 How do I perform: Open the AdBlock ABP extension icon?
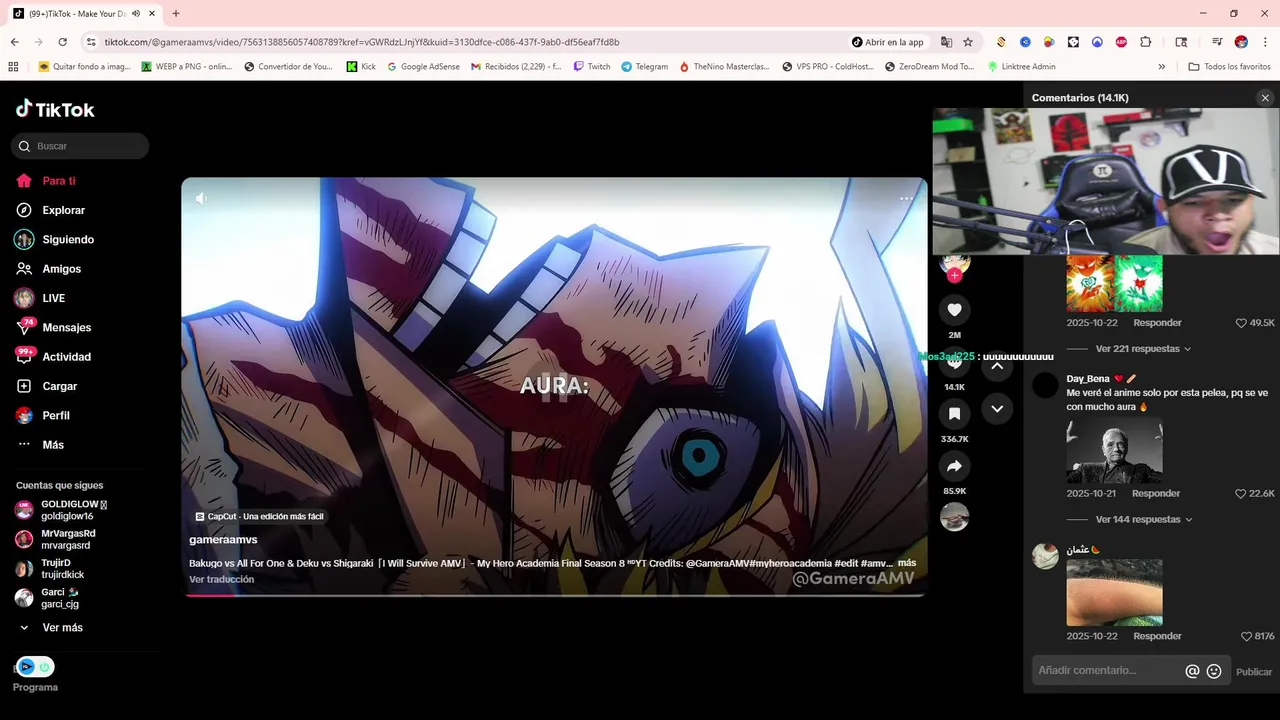(1121, 42)
